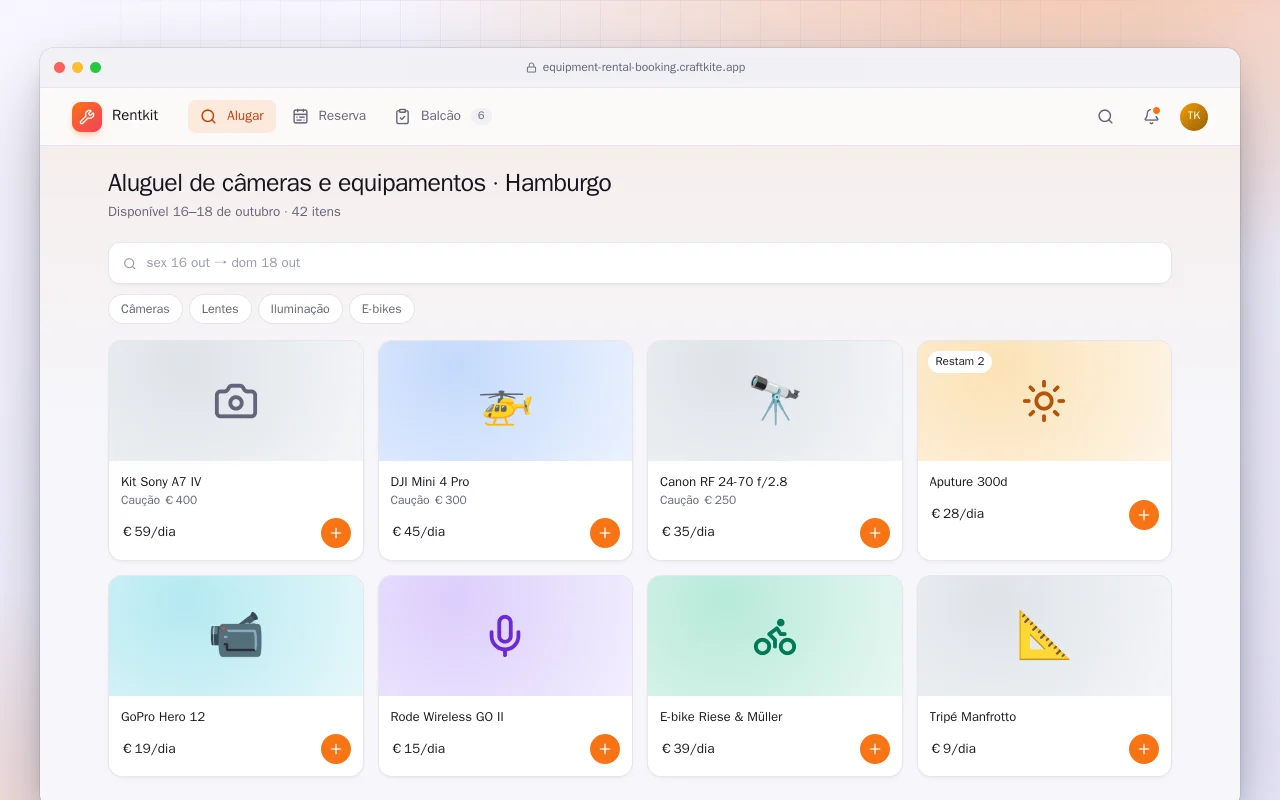Click the Disponível 16–18 de outubro subtitle
The width and height of the screenshot is (1280, 800).
(x=224, y=212)
